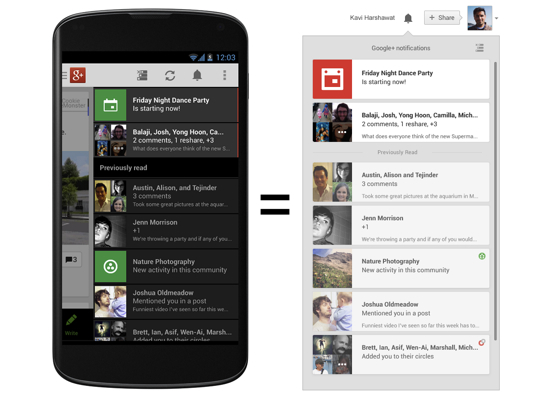Click the + Share button
550x396 pixels.
point(442,18)
